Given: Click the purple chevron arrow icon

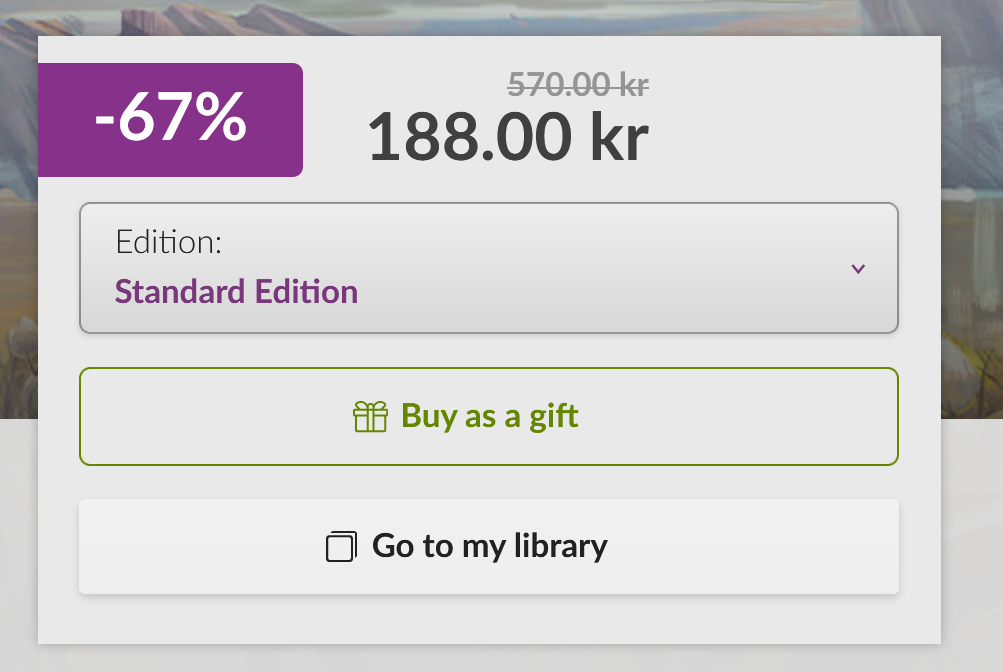Looking at the screenshot, I should coord(857,269).
